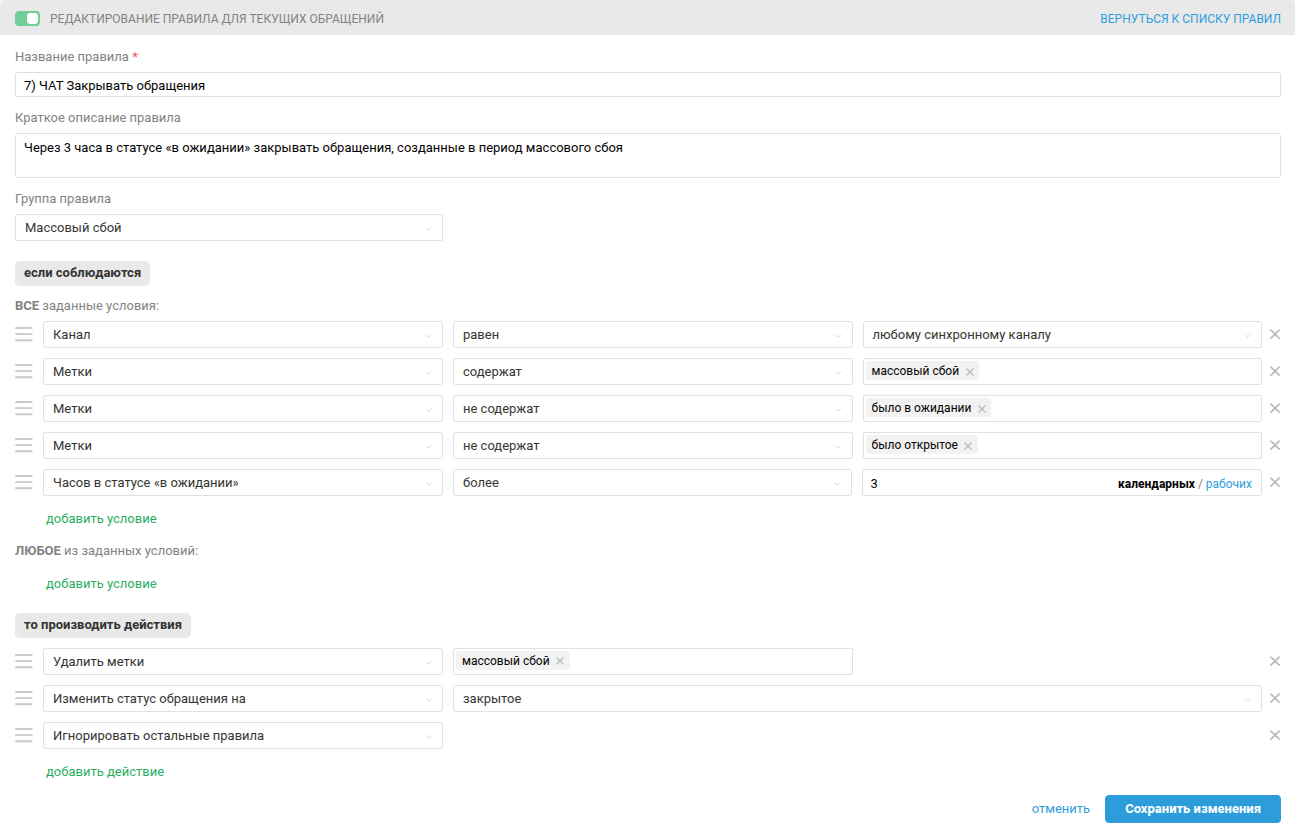Toggle the rule enabled switch
1295x837 pixels.
pos(28,19)
